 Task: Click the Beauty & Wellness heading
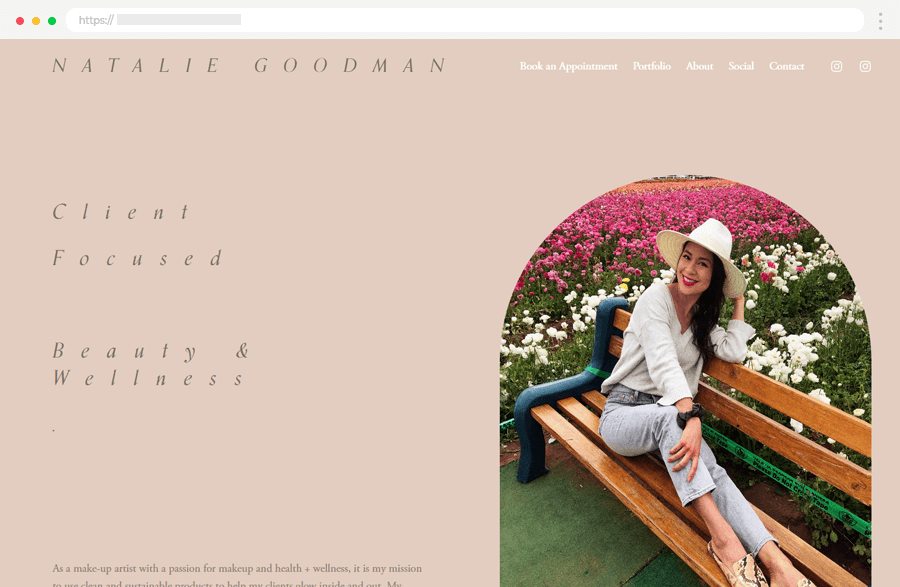click(150, 364)
